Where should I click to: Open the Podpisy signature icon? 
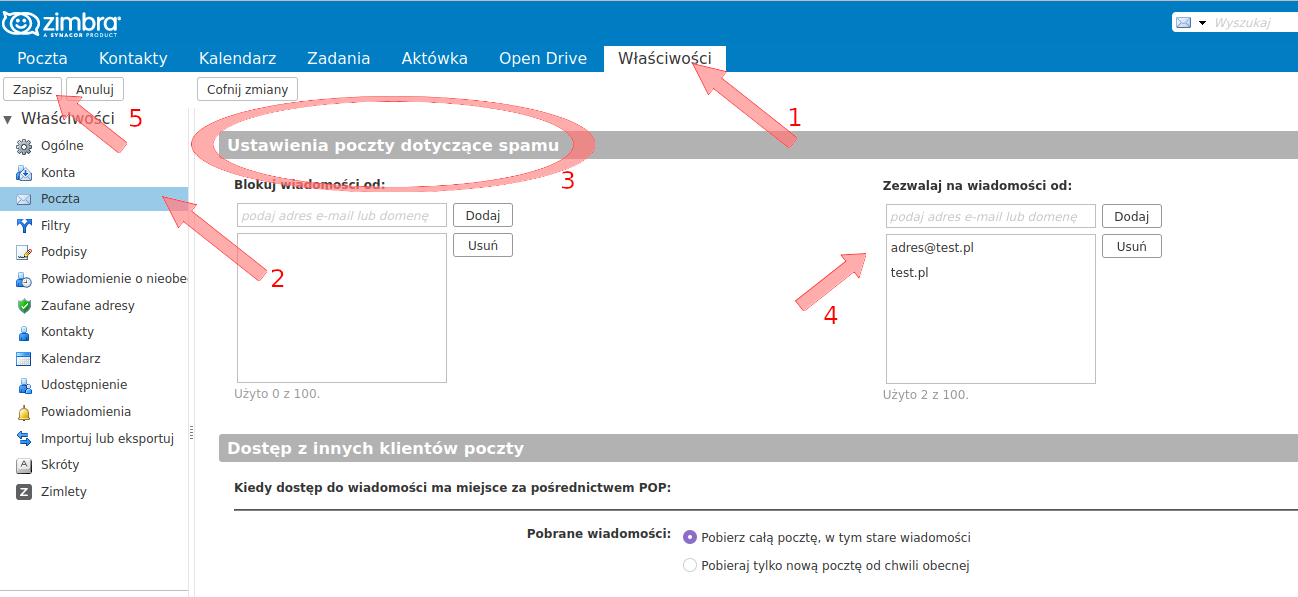[24, 252]
